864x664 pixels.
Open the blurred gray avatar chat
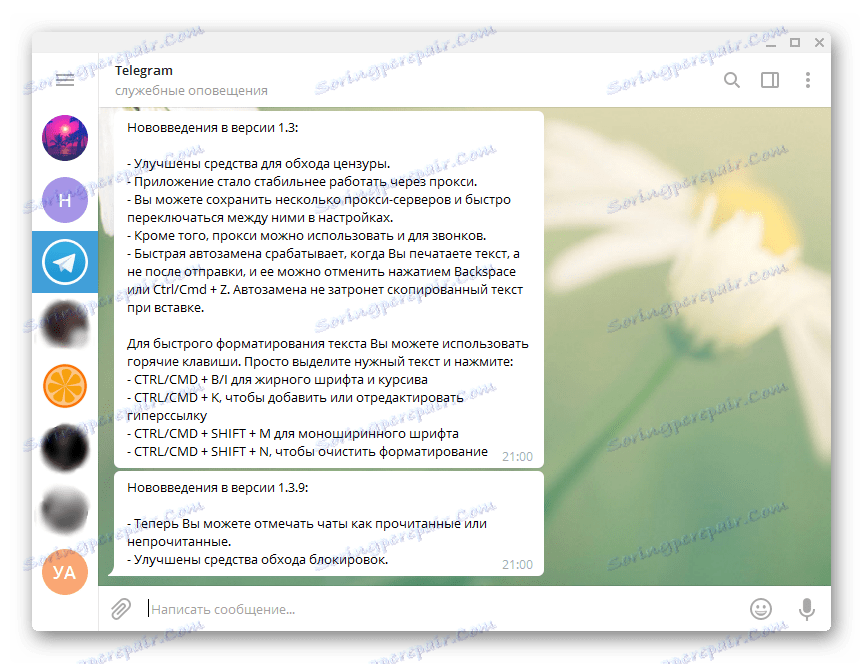(x=65, y=510)
